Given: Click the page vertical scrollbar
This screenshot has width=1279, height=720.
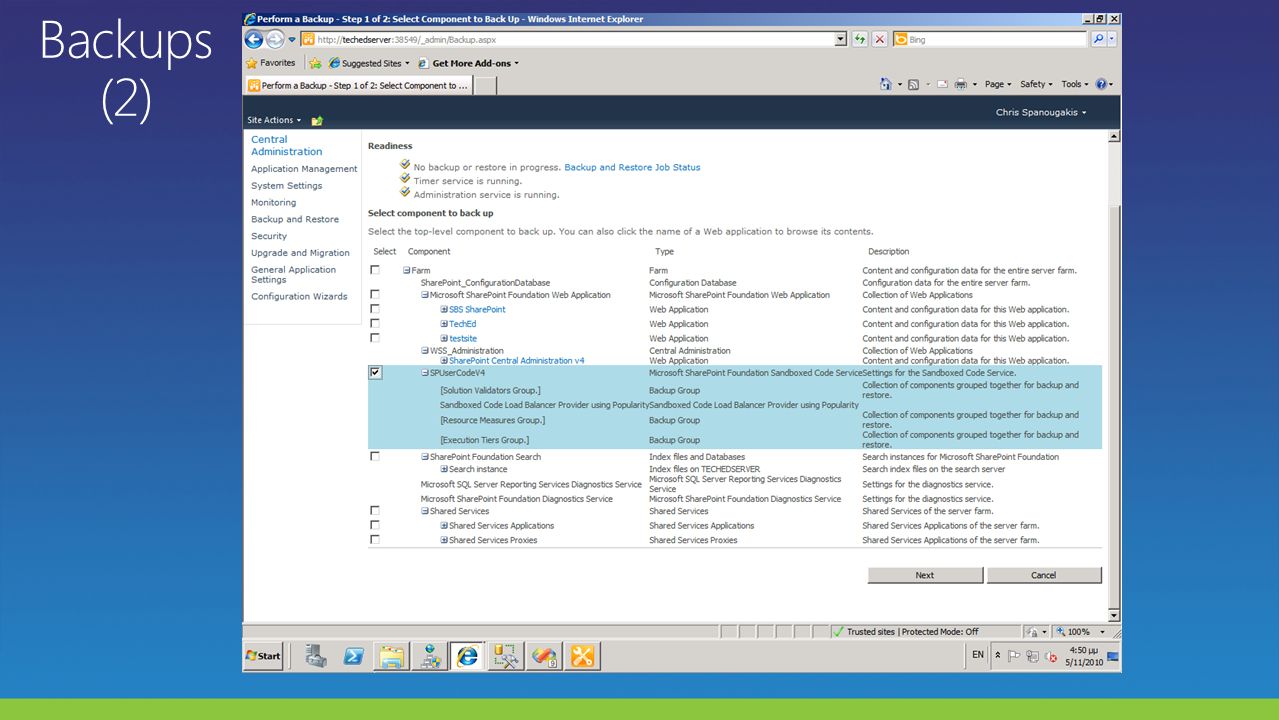Looking at the screenshot, I should [x=1114, y=375].
